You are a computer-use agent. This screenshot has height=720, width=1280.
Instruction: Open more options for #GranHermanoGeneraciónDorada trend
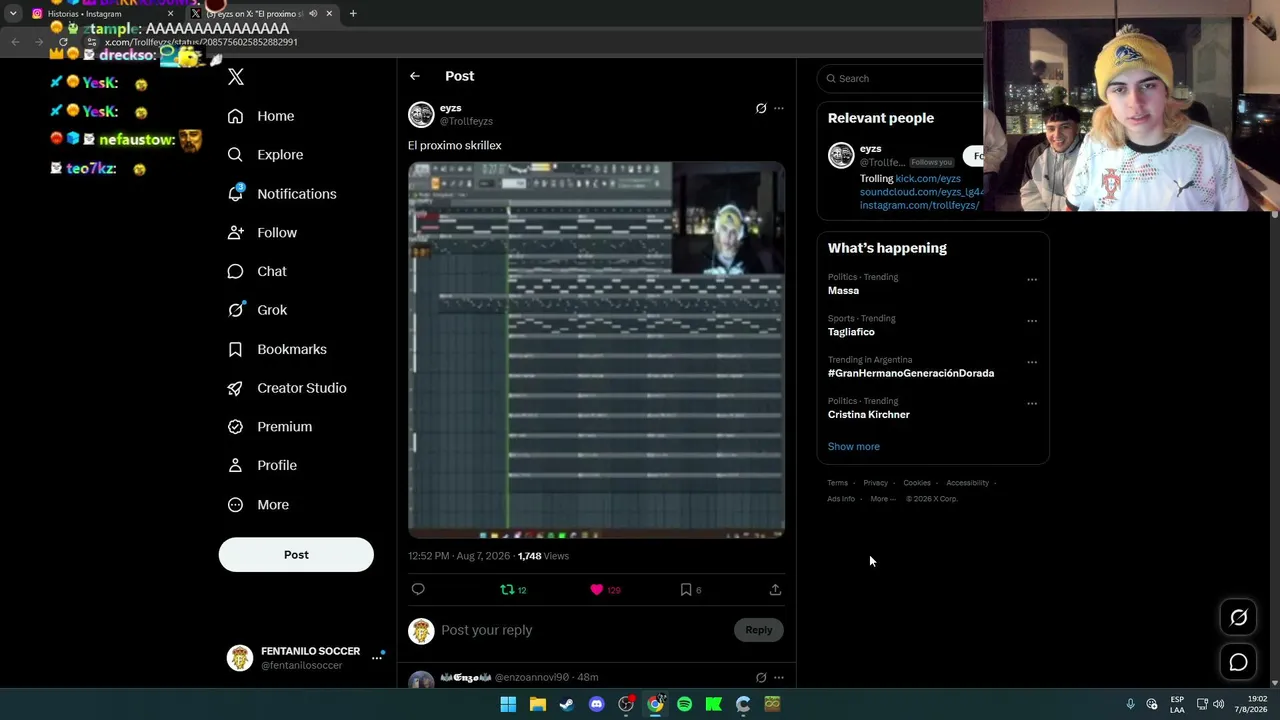[x=1032, y=362]
